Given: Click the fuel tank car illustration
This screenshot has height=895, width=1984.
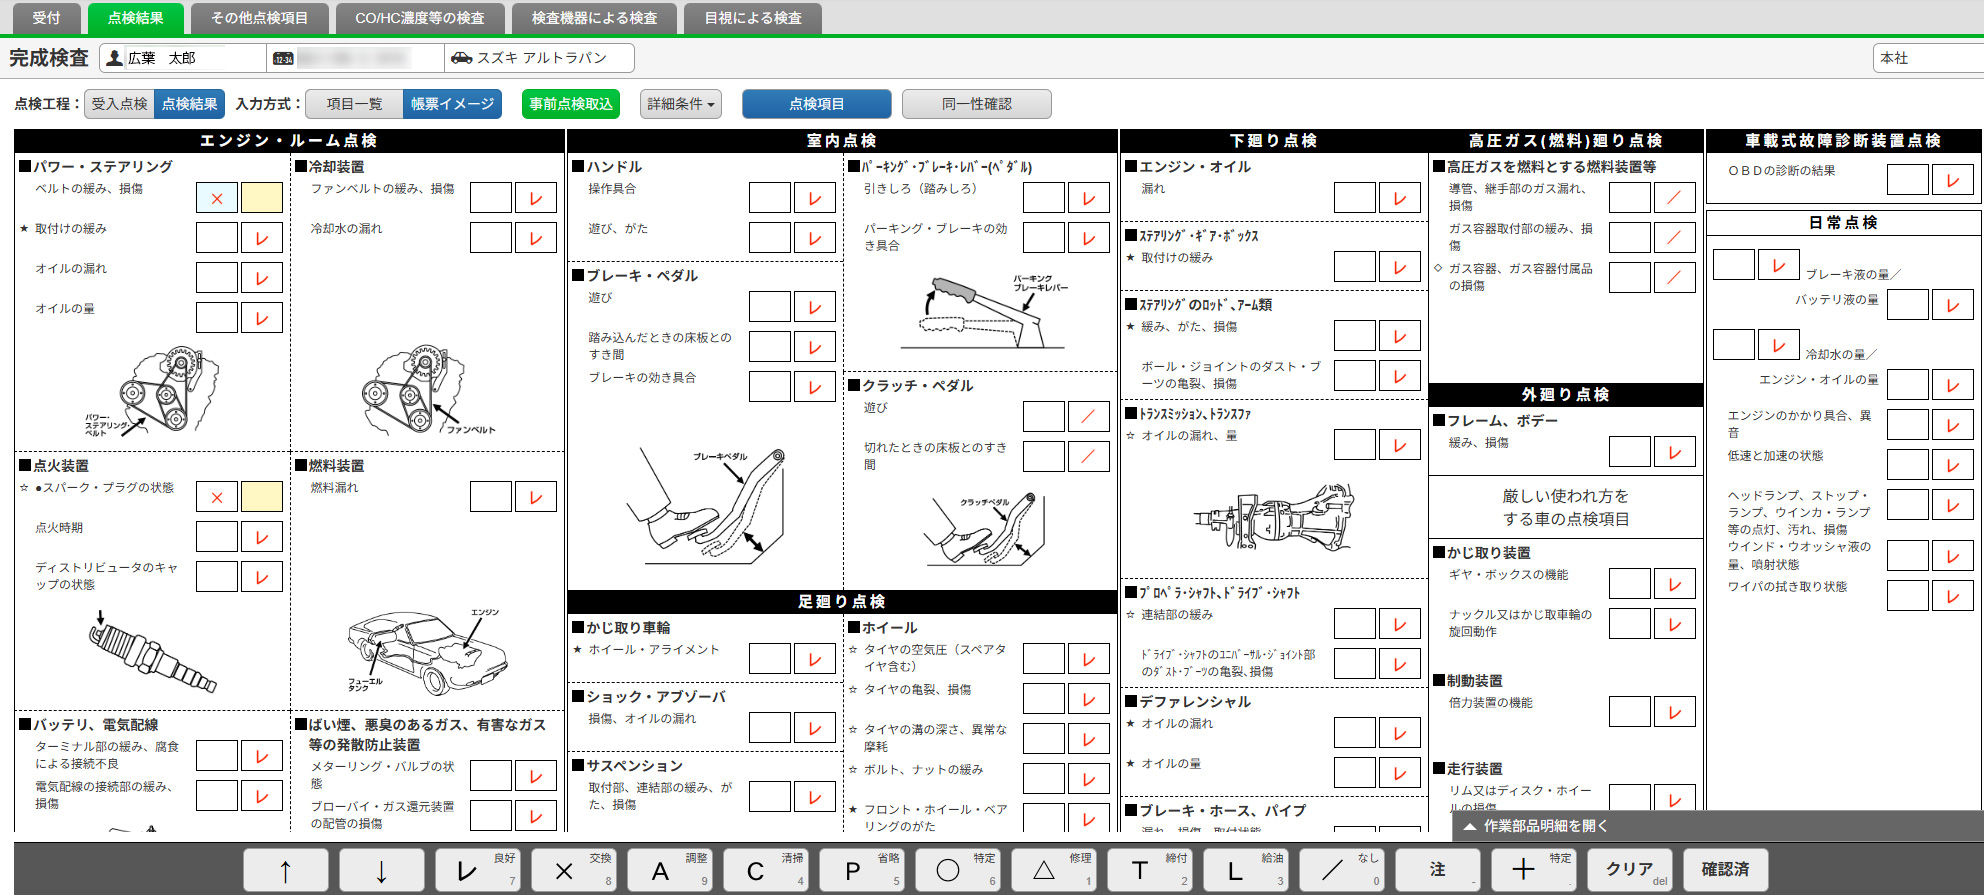Looking at the screenshot, I should [427, 653].
